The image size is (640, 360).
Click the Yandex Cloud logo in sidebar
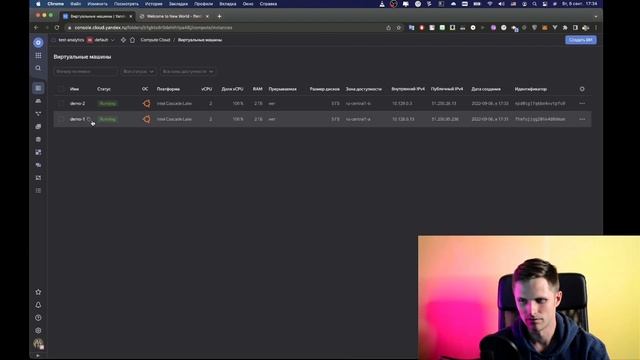38,42
